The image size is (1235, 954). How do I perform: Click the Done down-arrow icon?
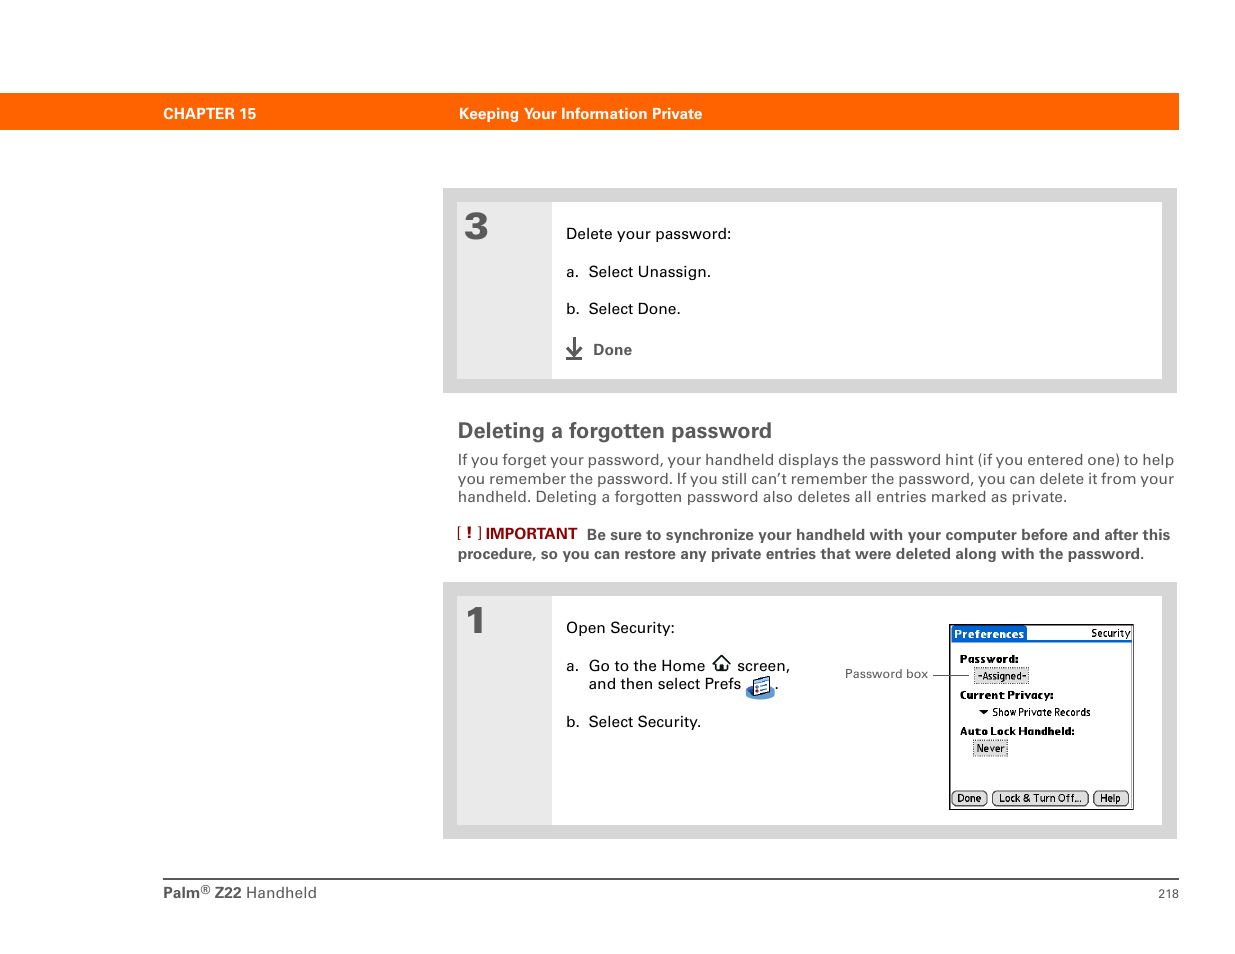574,349
